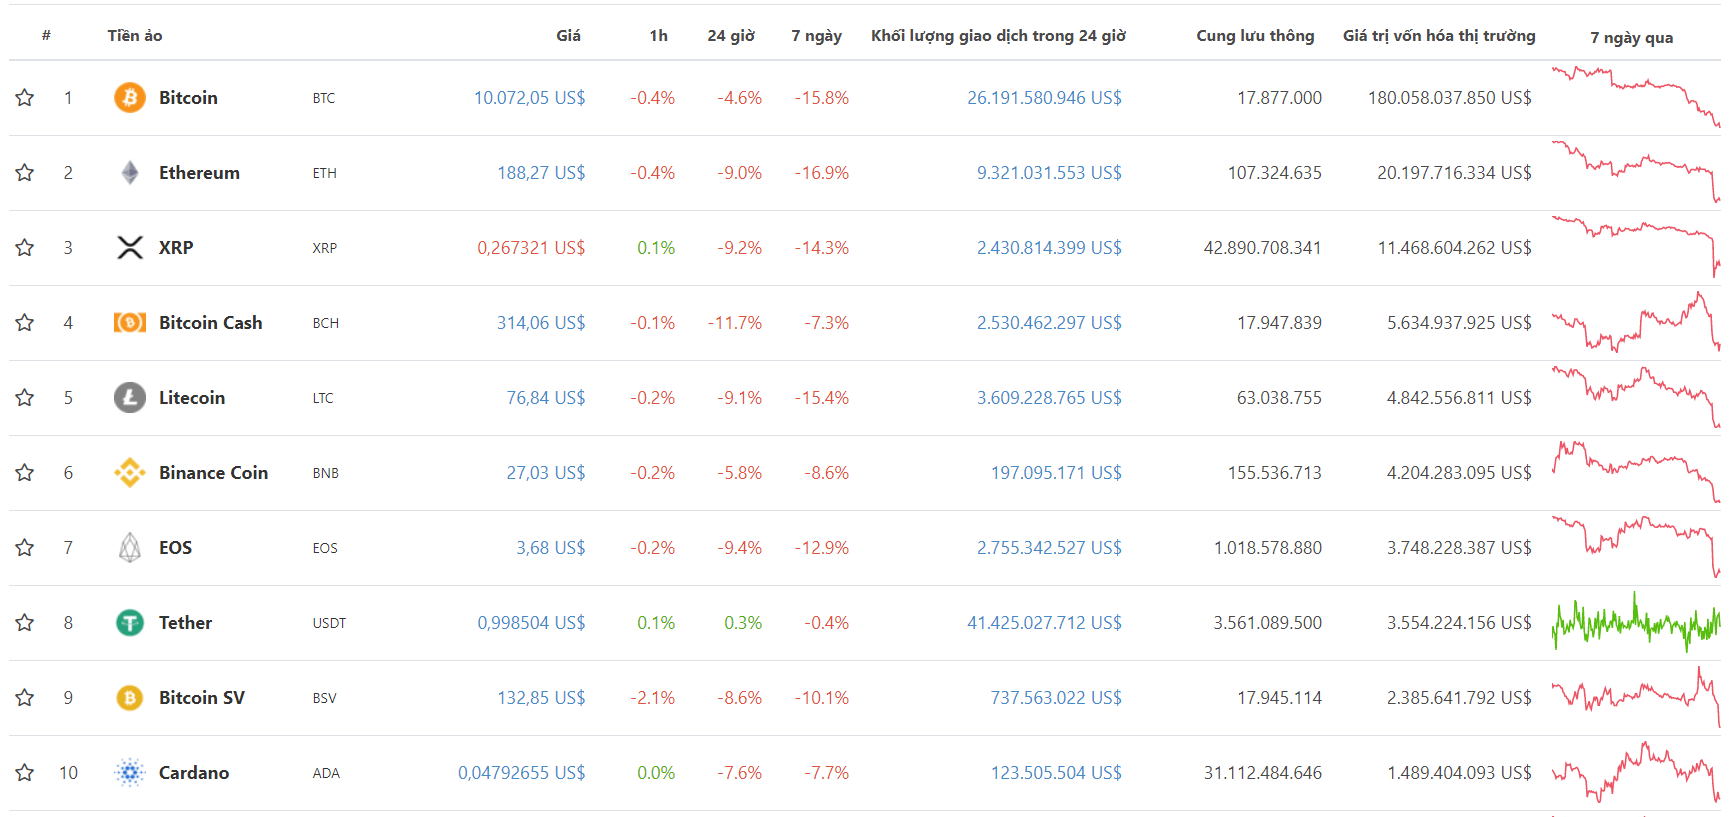Click the EOS coin logo
This screenshot has width=1734, height=817.
[x=130, y=548]
